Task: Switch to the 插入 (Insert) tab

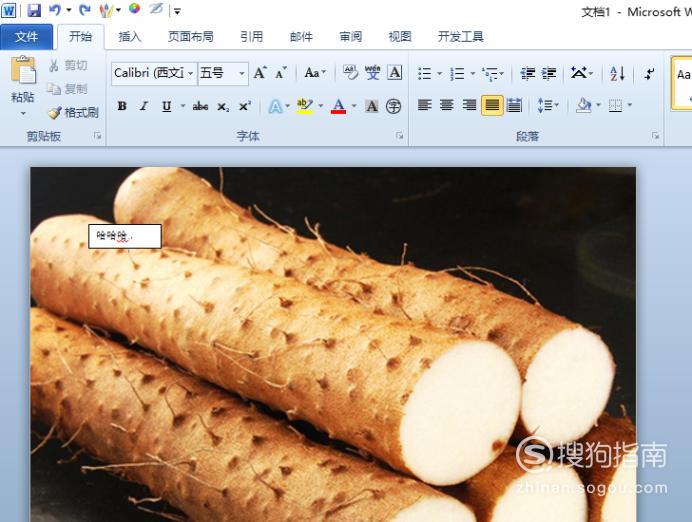Action: [x=130, y=36]
